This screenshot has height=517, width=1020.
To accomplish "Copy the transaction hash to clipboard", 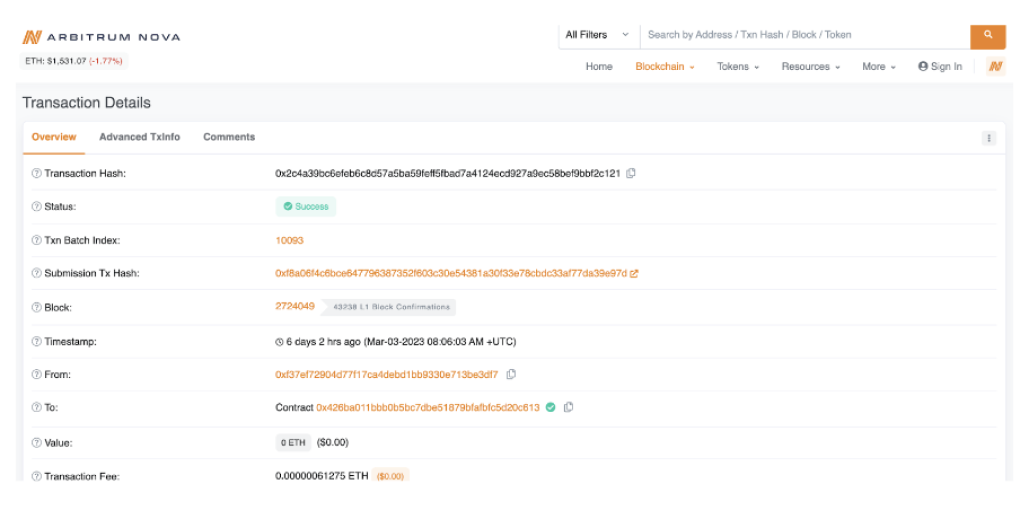I will click(631, 173).
